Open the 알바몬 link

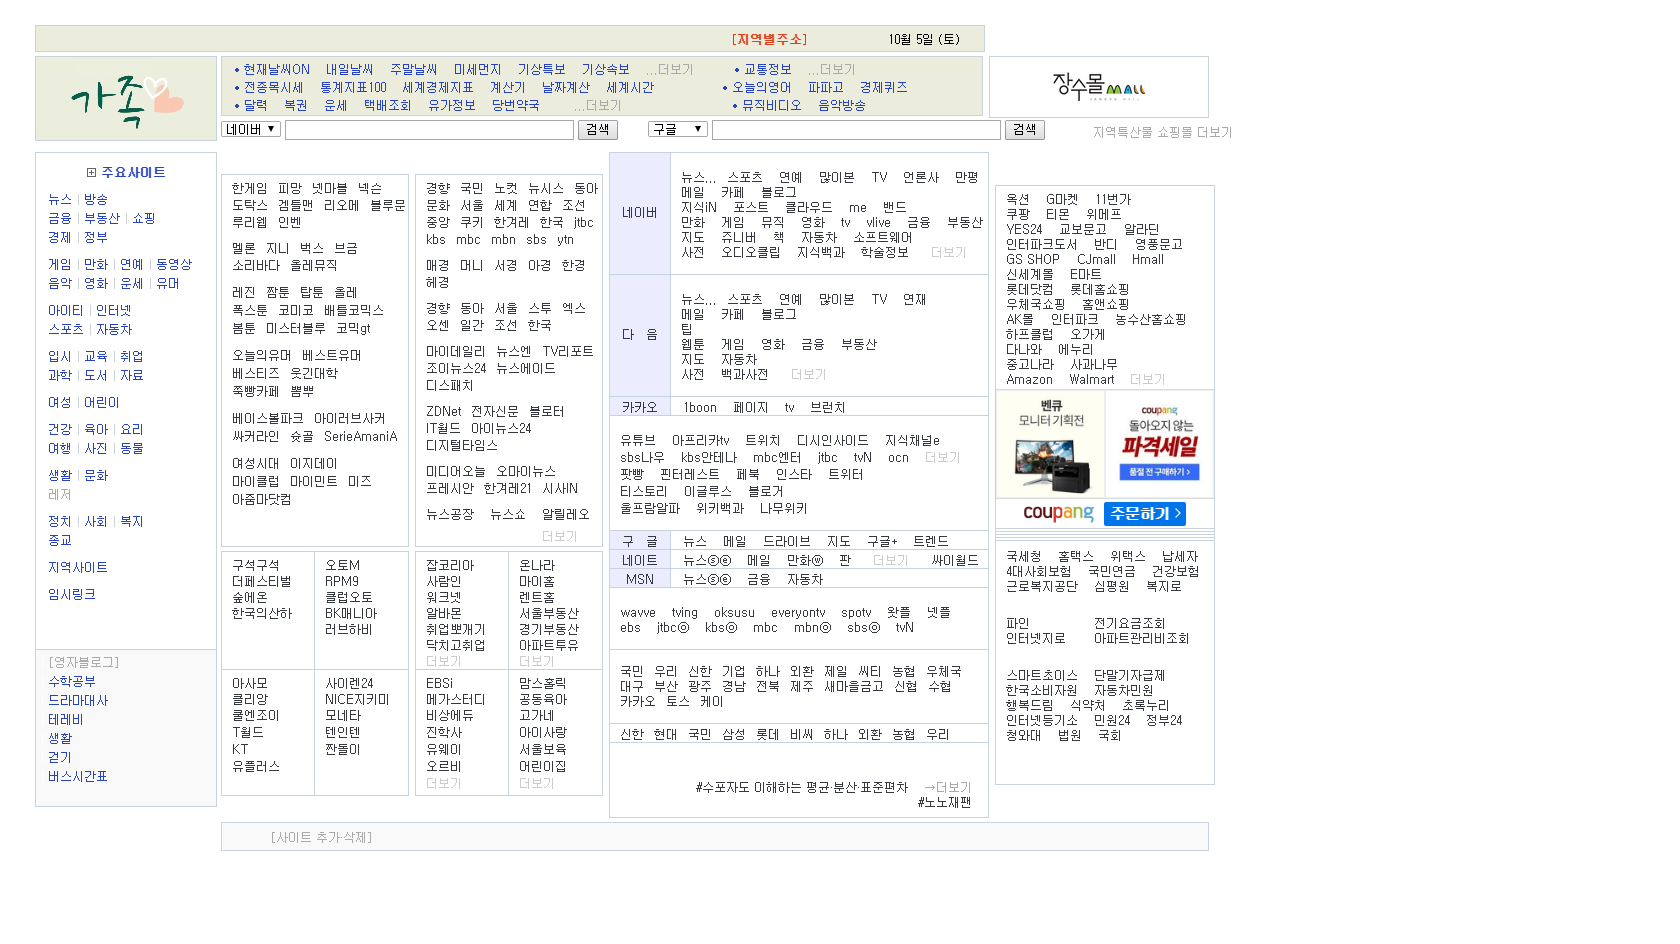tap(444, 613)
